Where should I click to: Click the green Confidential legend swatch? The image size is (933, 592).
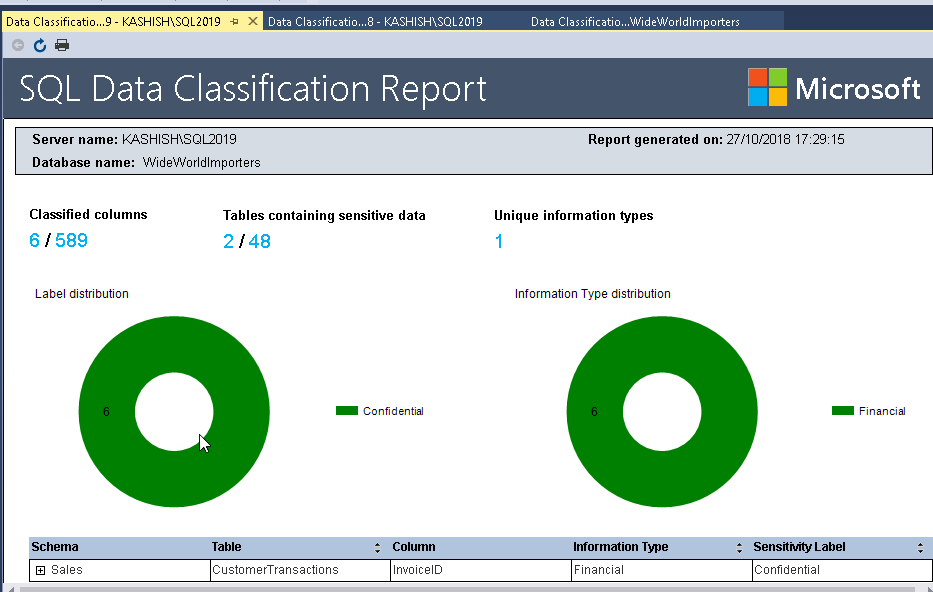(x=347, y=411)
